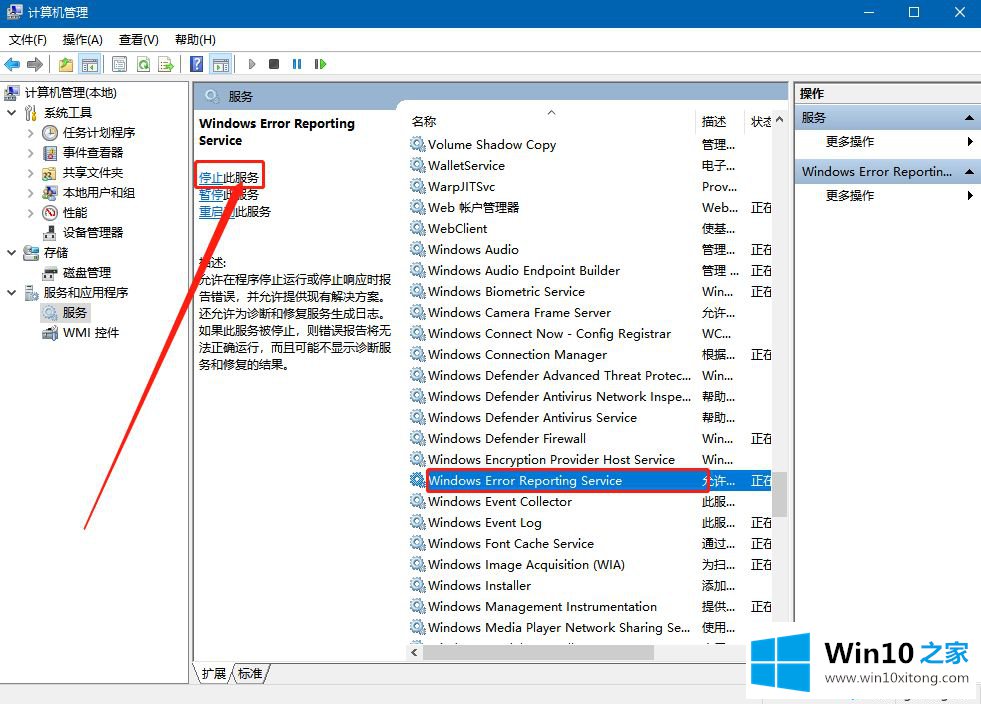The image size is (981, 704).
Task: Open the 操作(A) menu
Action: click(x=83, y=40)
